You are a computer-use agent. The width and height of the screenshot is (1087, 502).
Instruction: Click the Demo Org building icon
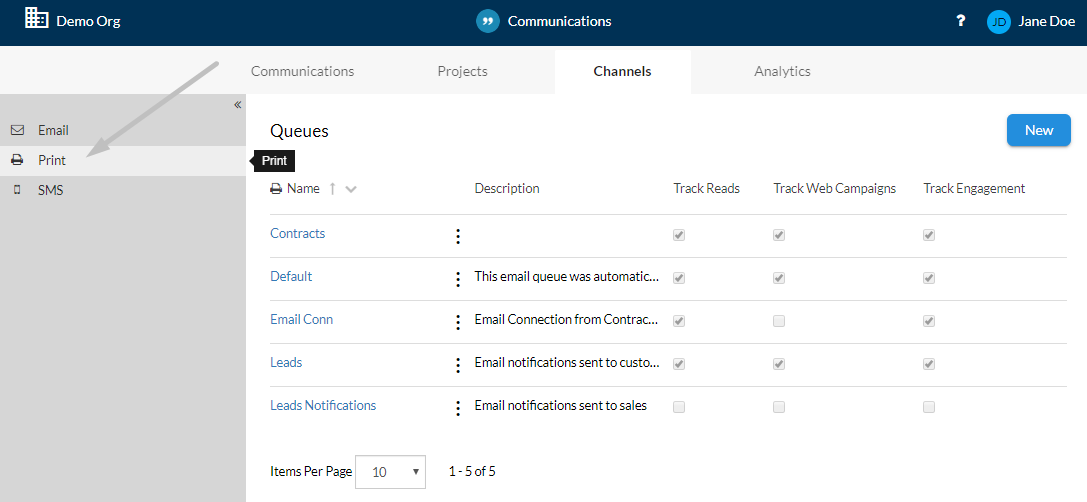coord(36,19)
